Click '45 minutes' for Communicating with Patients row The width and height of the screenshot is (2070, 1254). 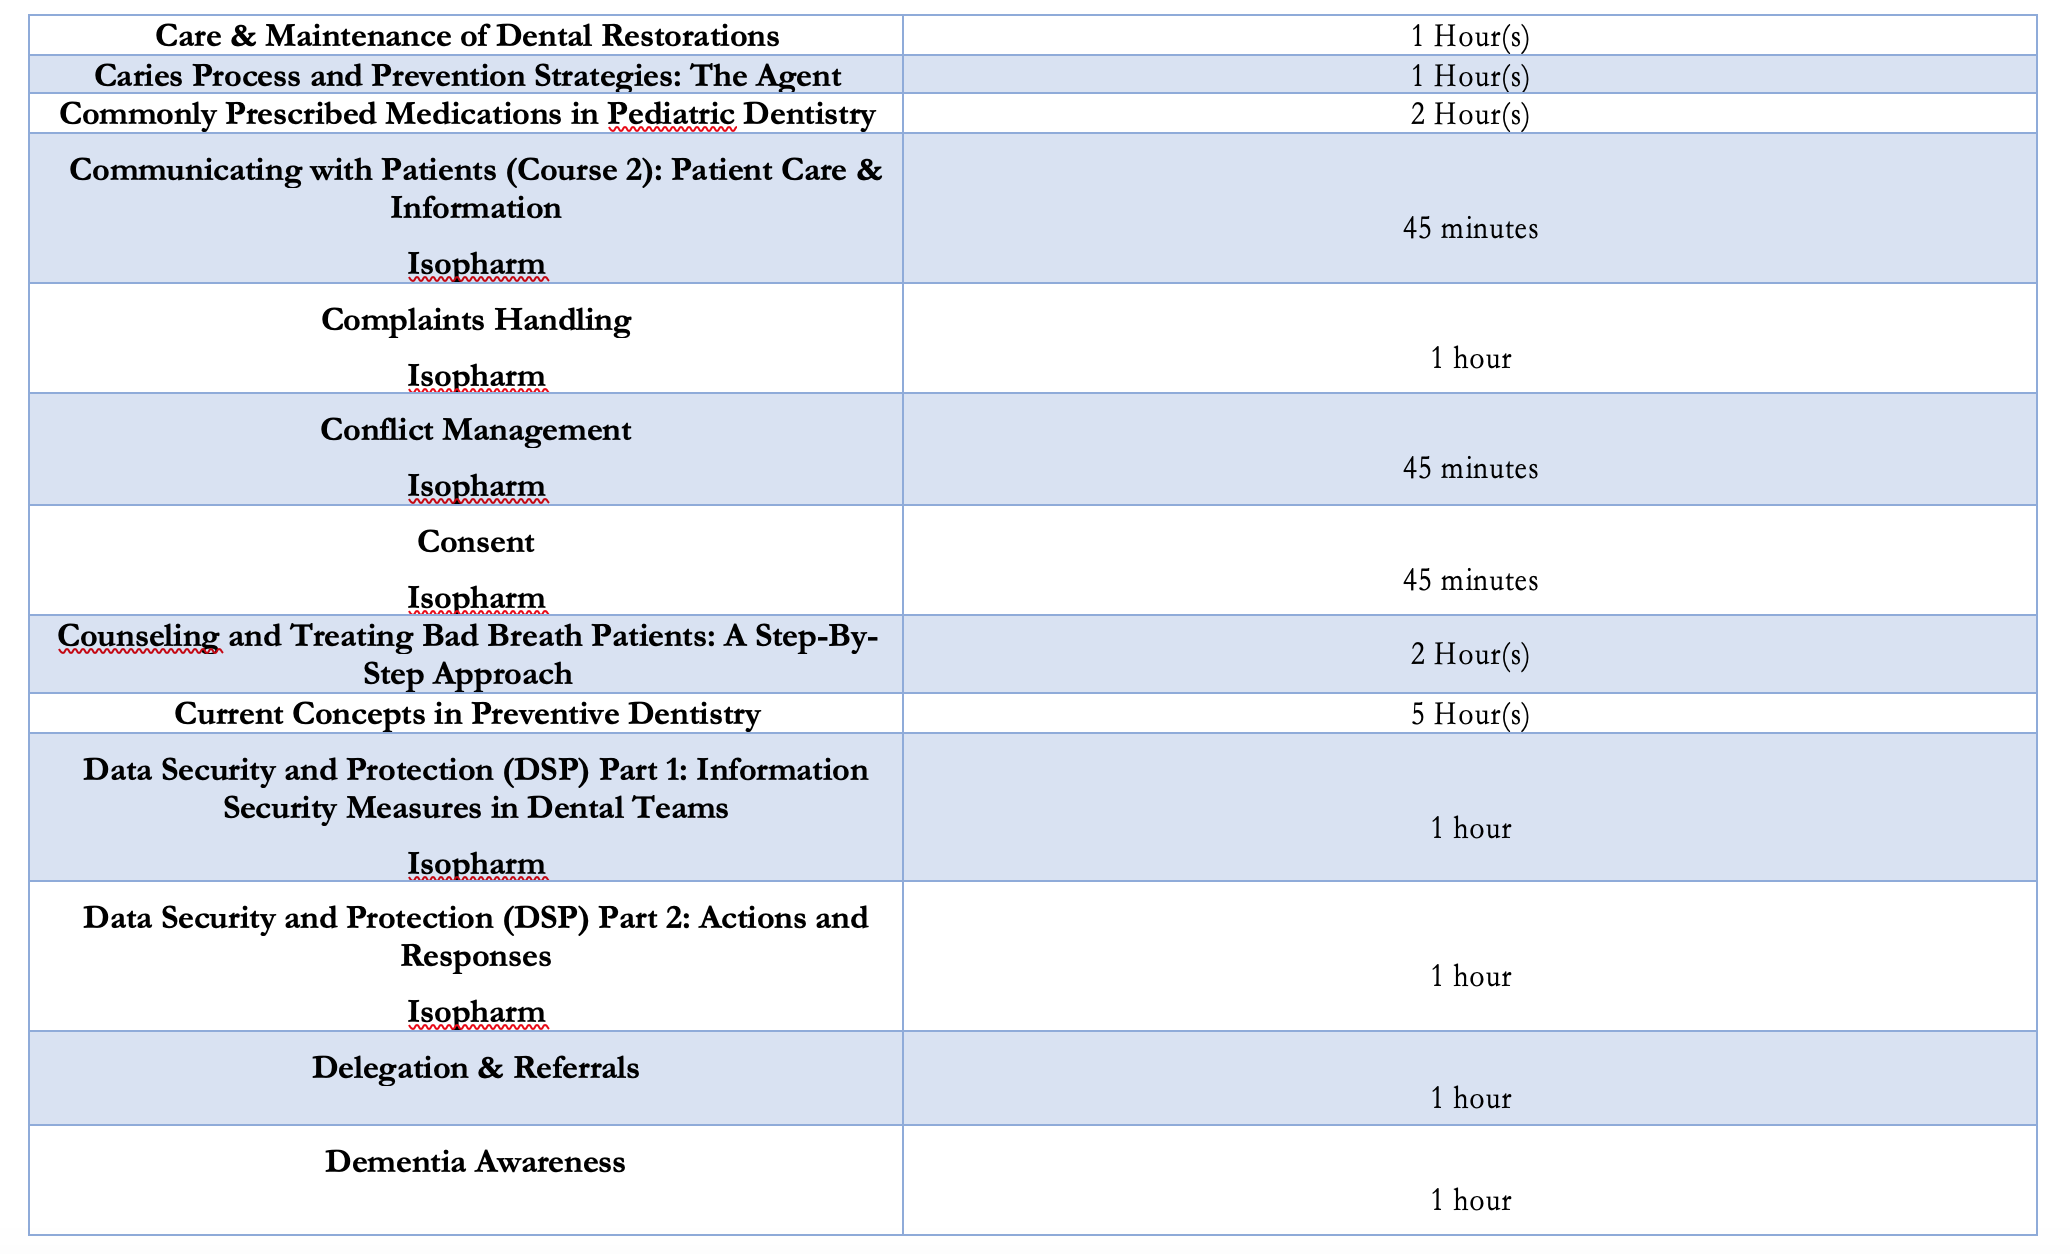pos(1470,229)
